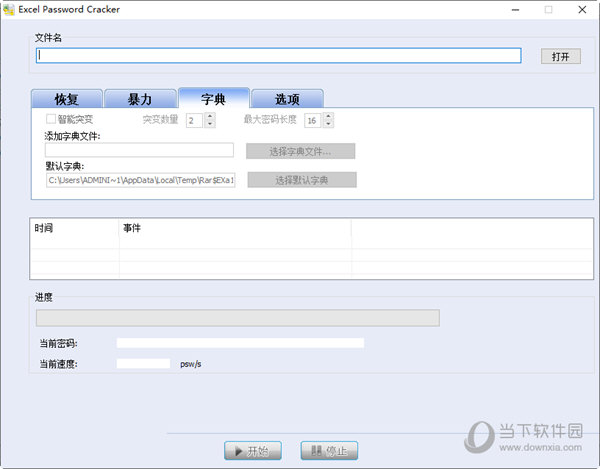Image resolution: width=600 pixels, height=469 pixels.
Task: Click the Excel Password Cracker app icon
Action: (8, 9)
